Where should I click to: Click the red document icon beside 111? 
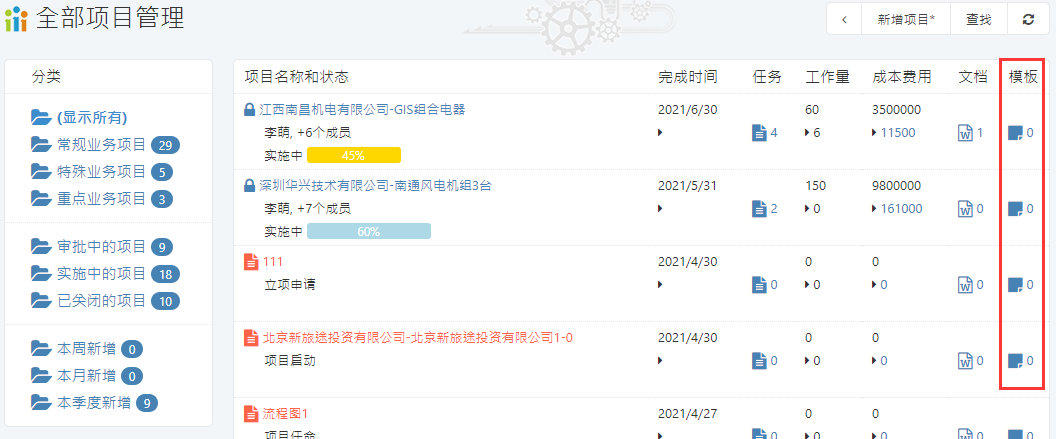tap(251, 261)
